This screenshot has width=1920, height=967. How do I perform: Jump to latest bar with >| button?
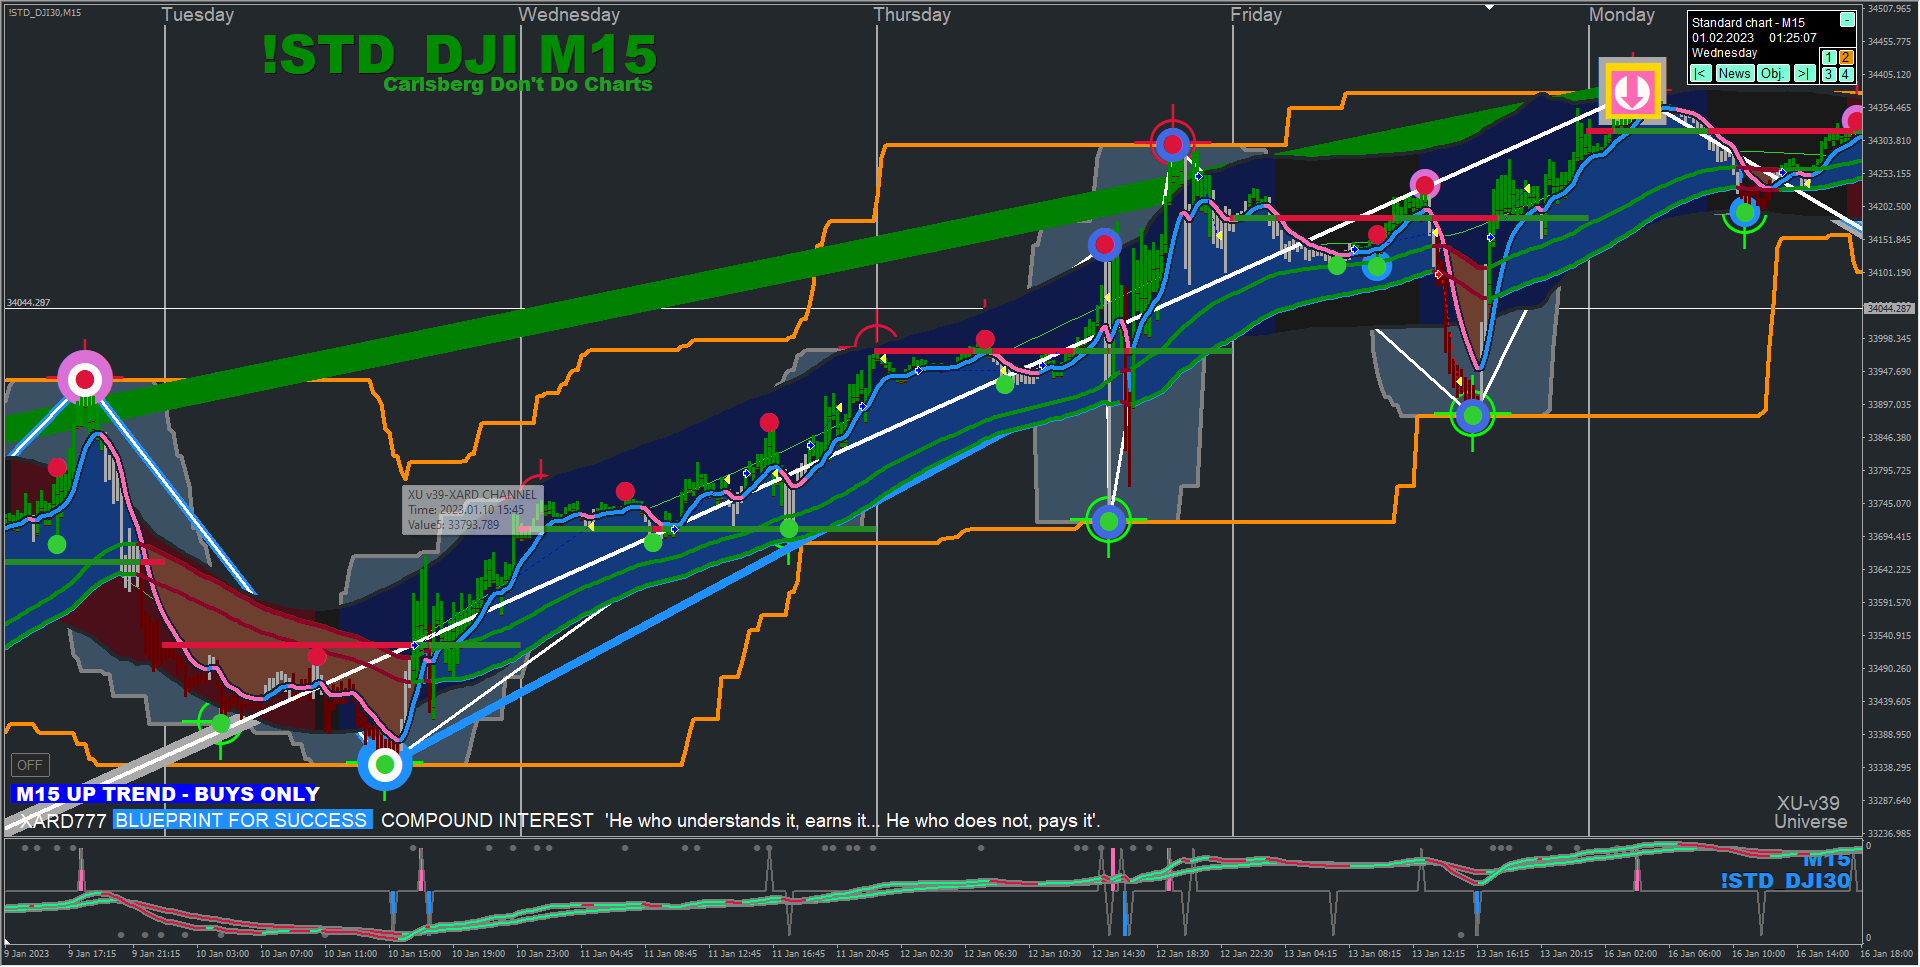(x=1804, y=74)
